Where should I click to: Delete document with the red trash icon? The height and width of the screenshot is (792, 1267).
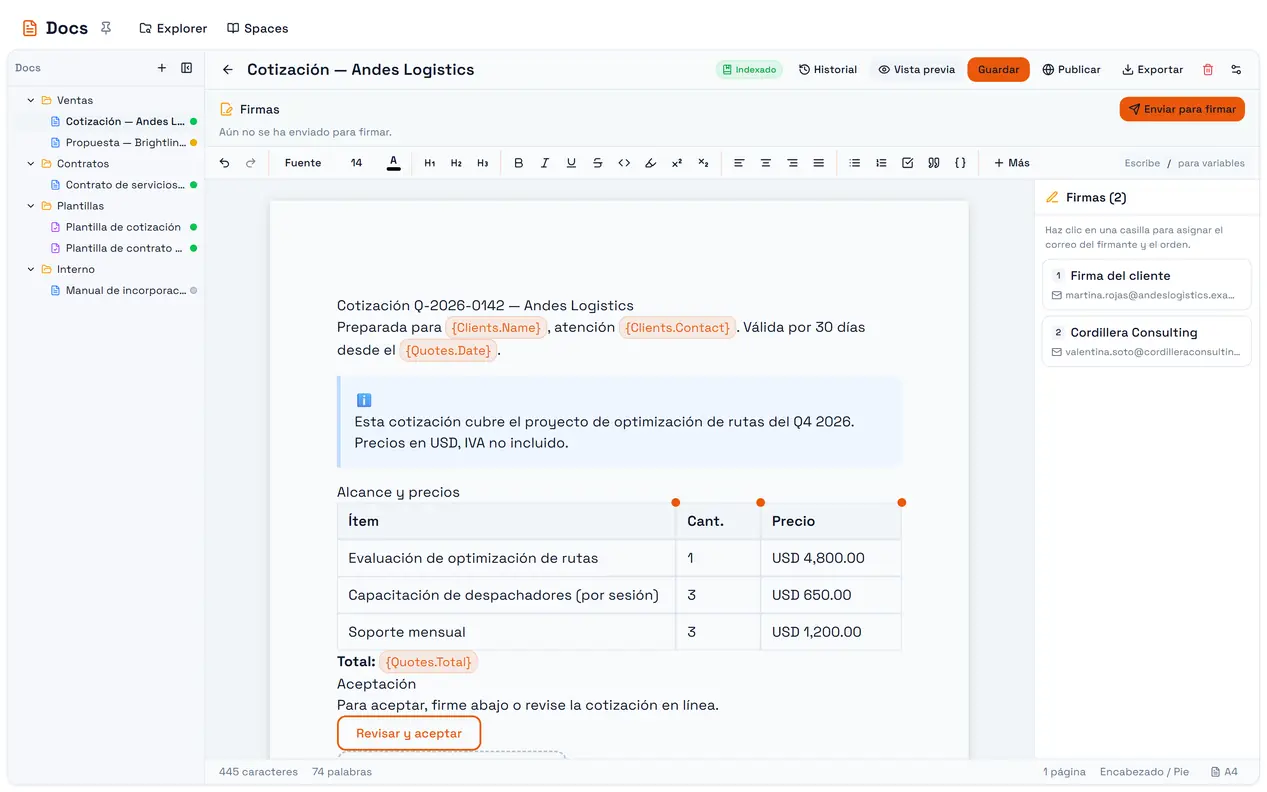click(1208, 70)
